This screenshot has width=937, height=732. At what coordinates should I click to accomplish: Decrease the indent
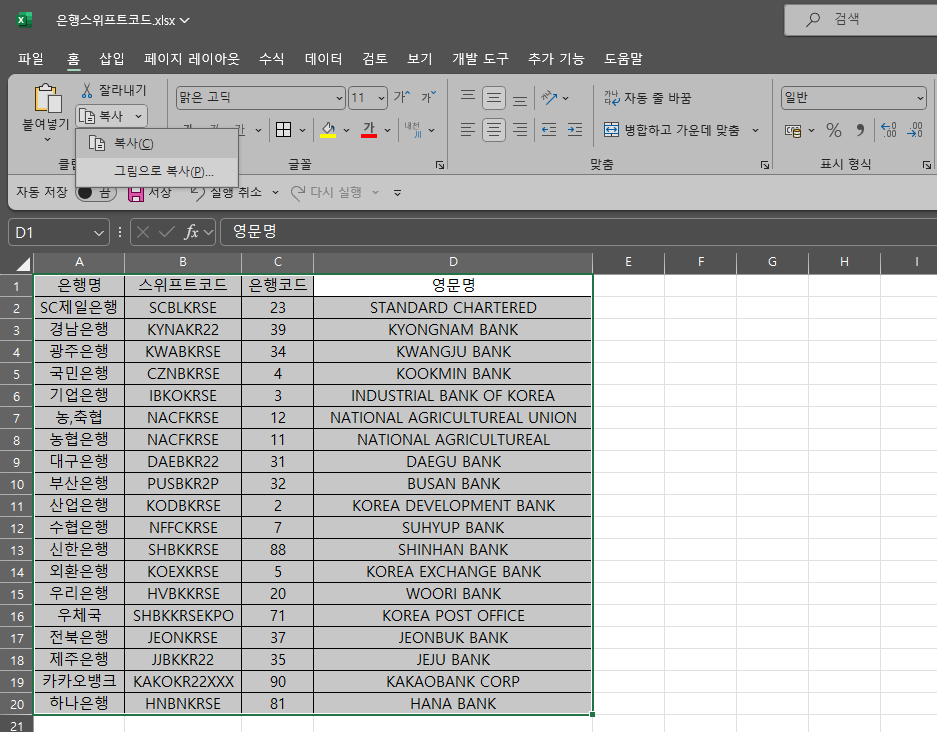click(549, 130)
